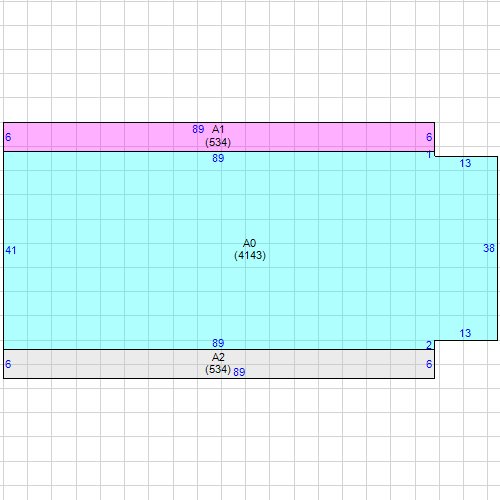Click the 89 dimension just above the gray area
This screenshot has height=500, width=500.
point(218,343)
